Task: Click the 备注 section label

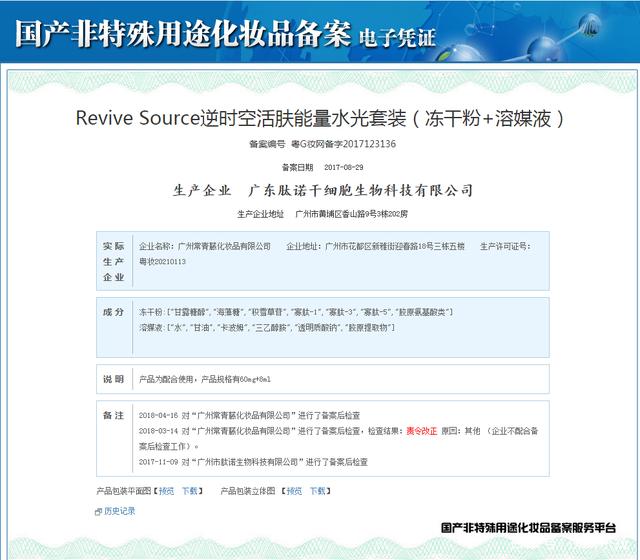Action: tap(113, 416)
